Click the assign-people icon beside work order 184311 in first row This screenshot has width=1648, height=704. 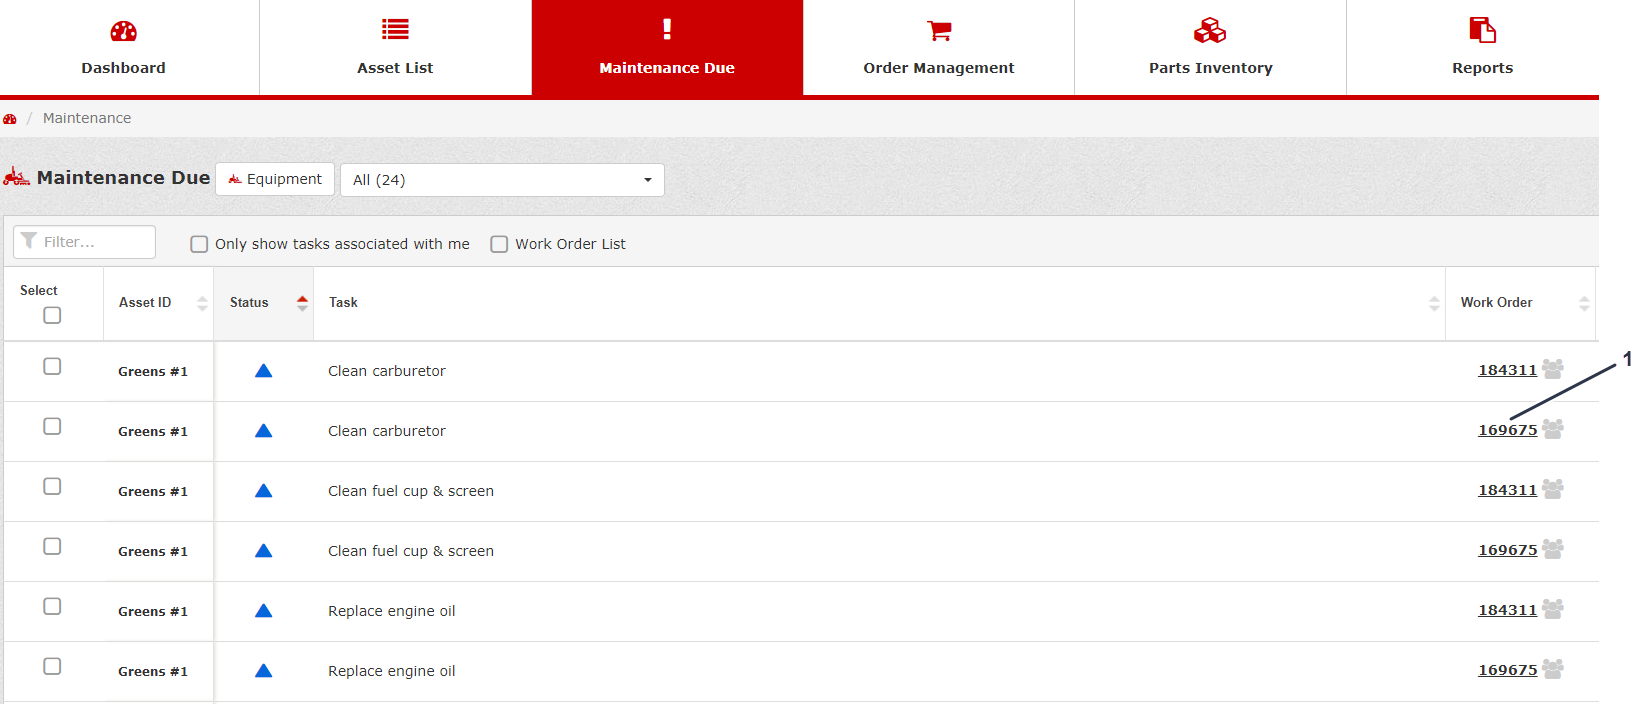tap(1552, 369)
